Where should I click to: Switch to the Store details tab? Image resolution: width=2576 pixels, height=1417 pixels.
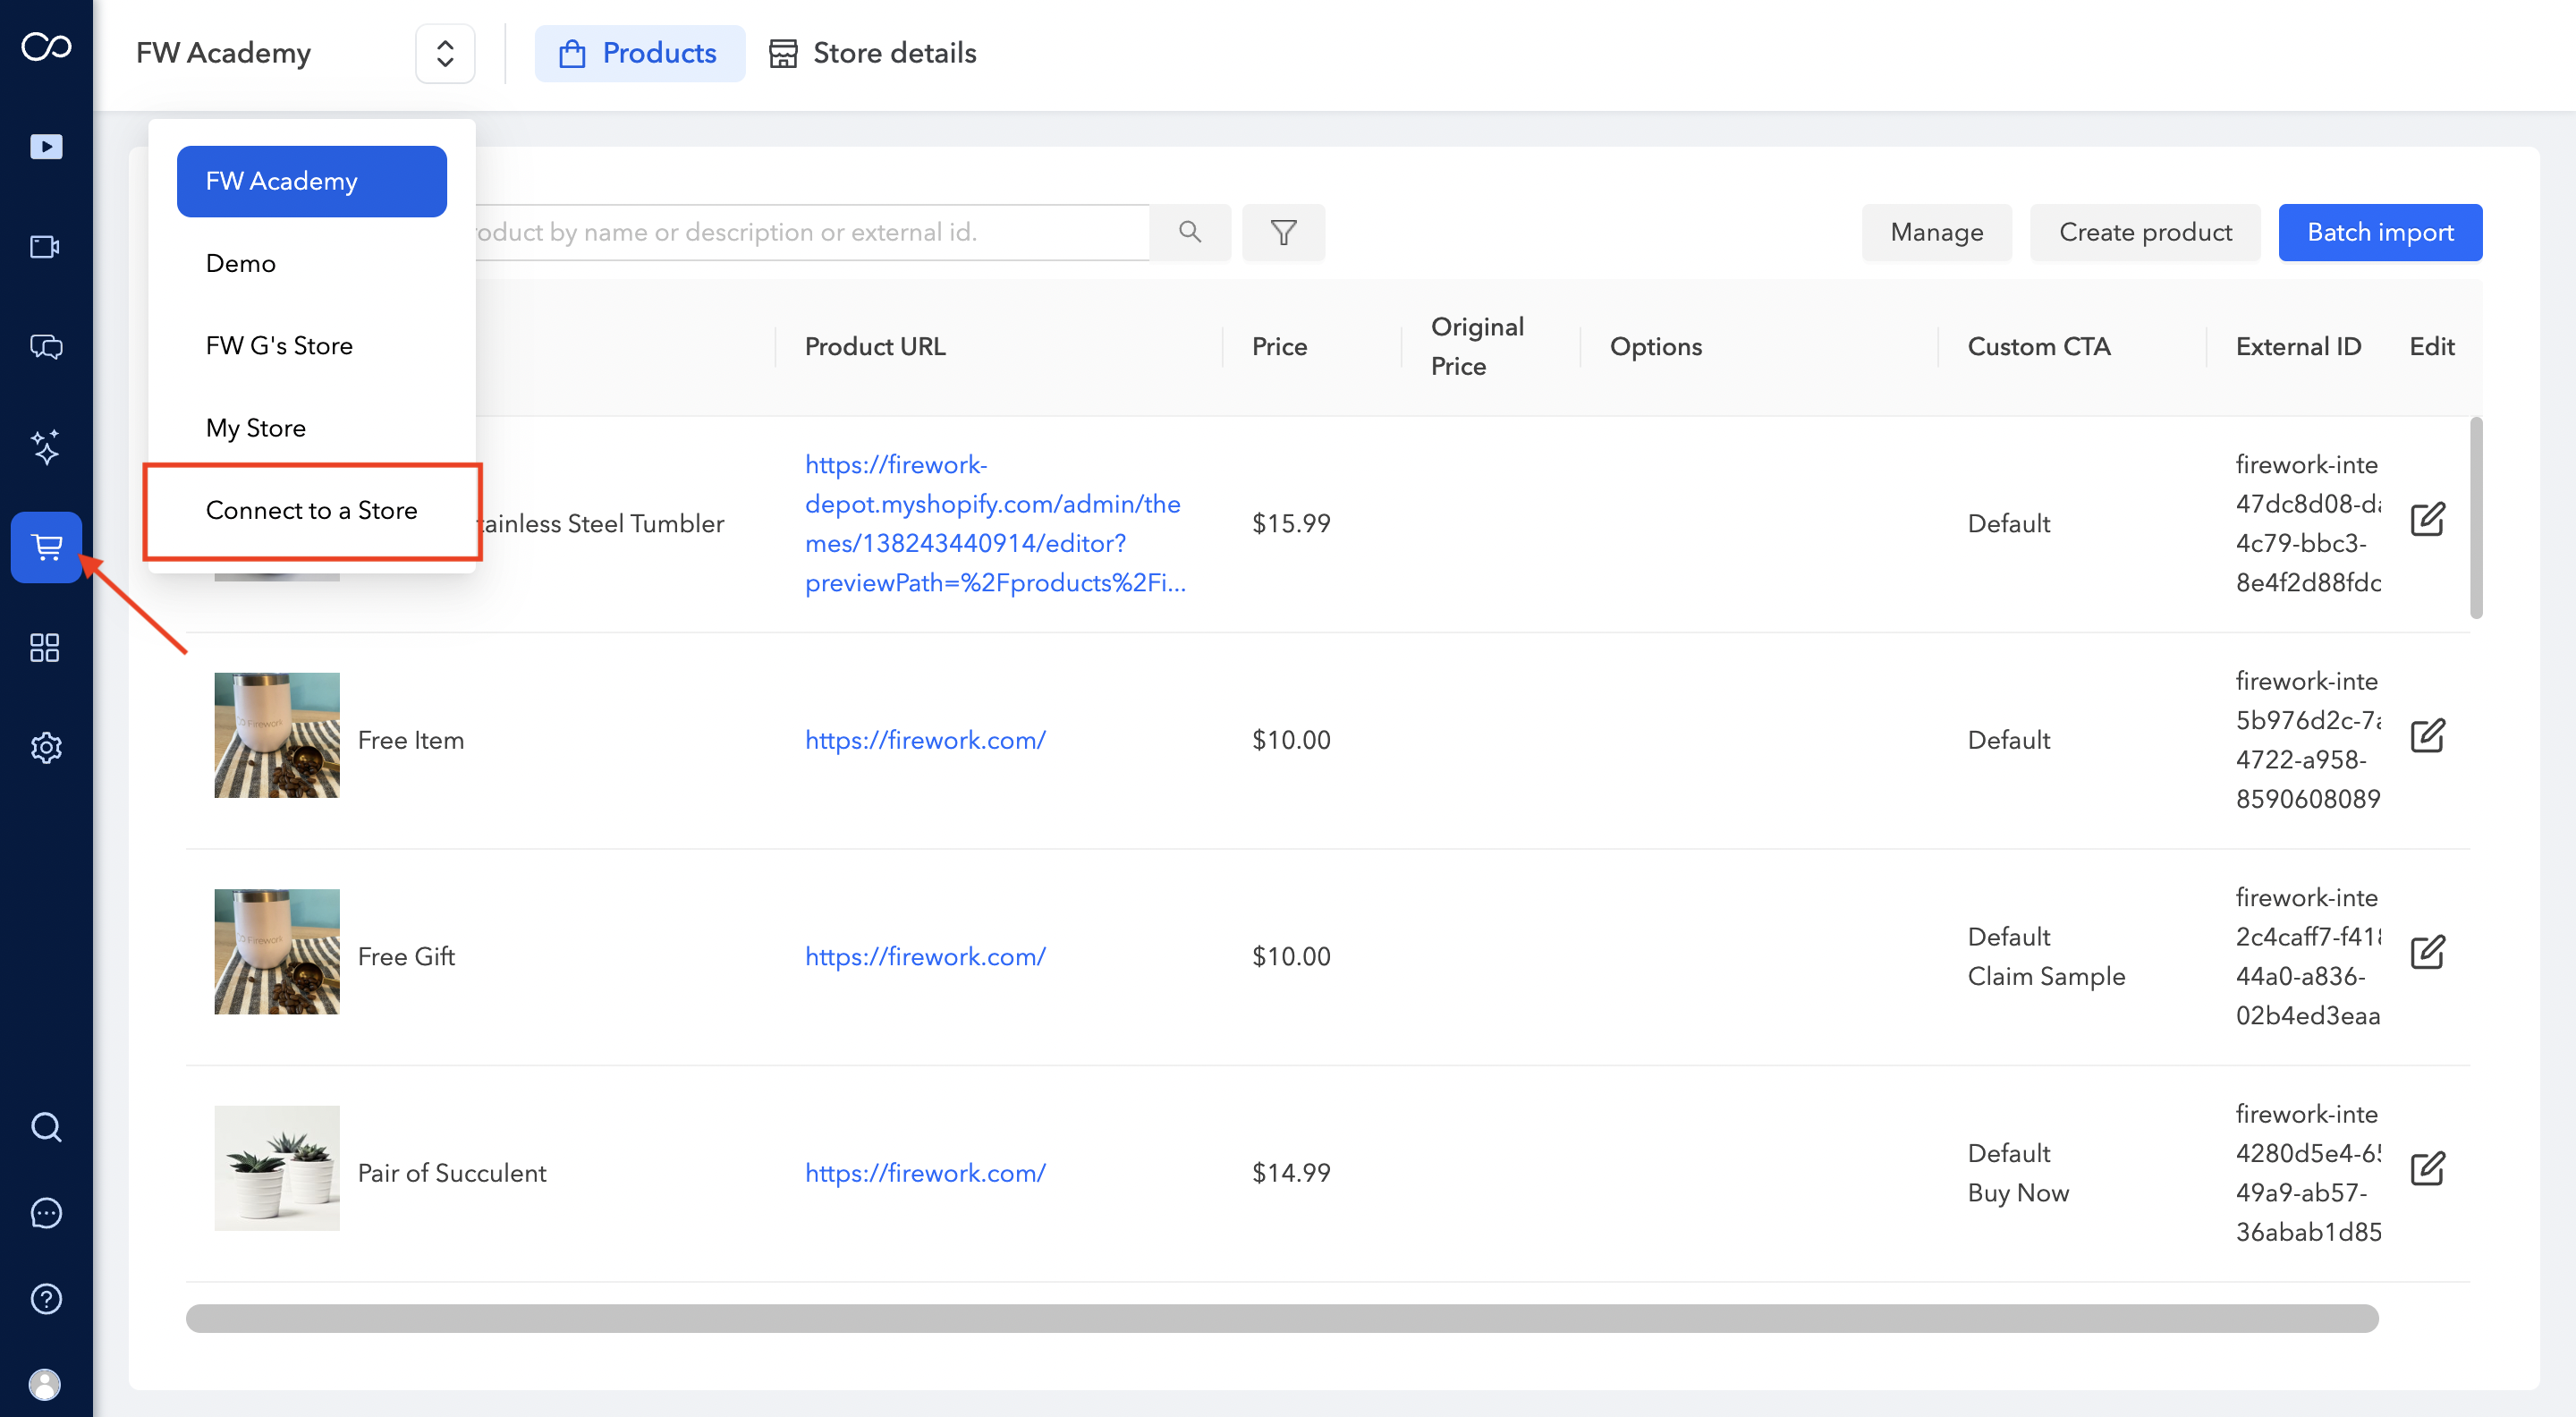872,53
